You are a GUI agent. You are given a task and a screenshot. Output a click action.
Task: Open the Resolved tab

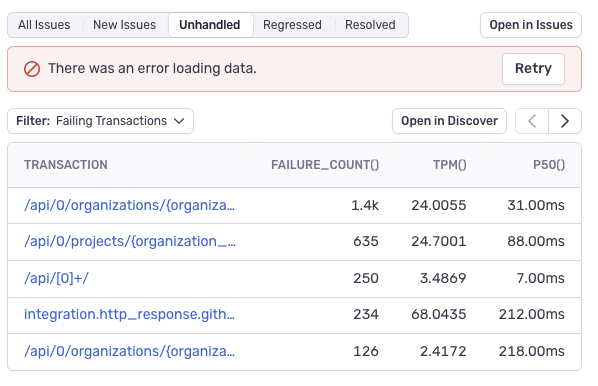370,25
